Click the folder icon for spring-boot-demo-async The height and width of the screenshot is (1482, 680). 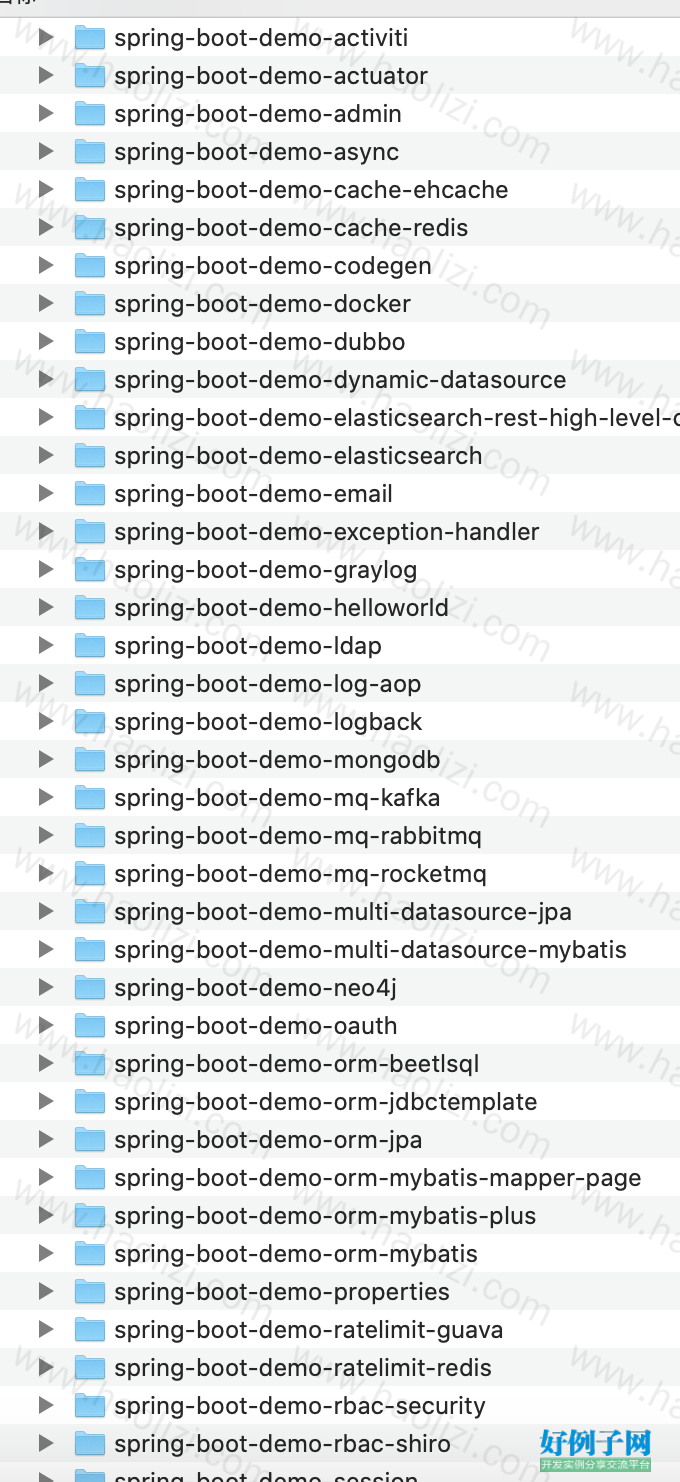(x=90, y=152)
